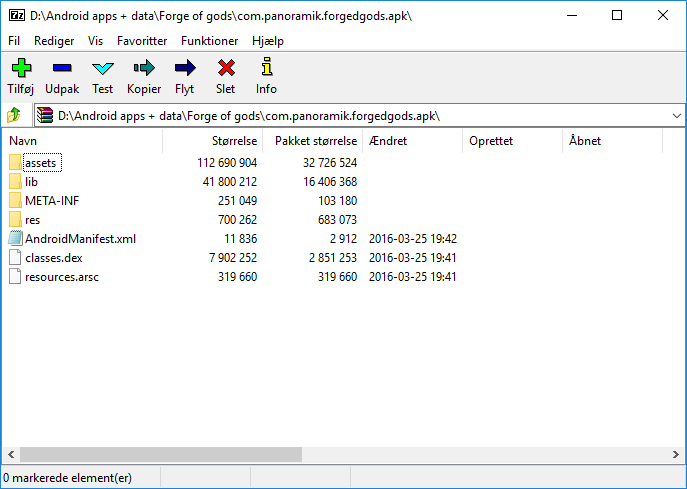Sort by Størrelse column header
The image size is (687, 489).
235,141
